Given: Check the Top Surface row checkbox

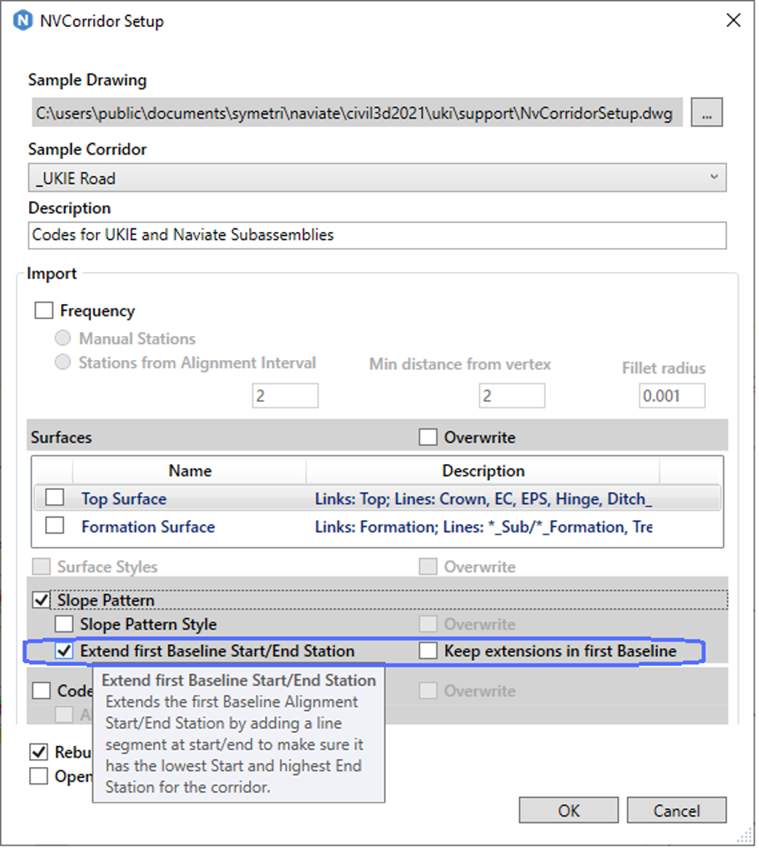Looking at the screenshot, I should click(x=55, y=498).
